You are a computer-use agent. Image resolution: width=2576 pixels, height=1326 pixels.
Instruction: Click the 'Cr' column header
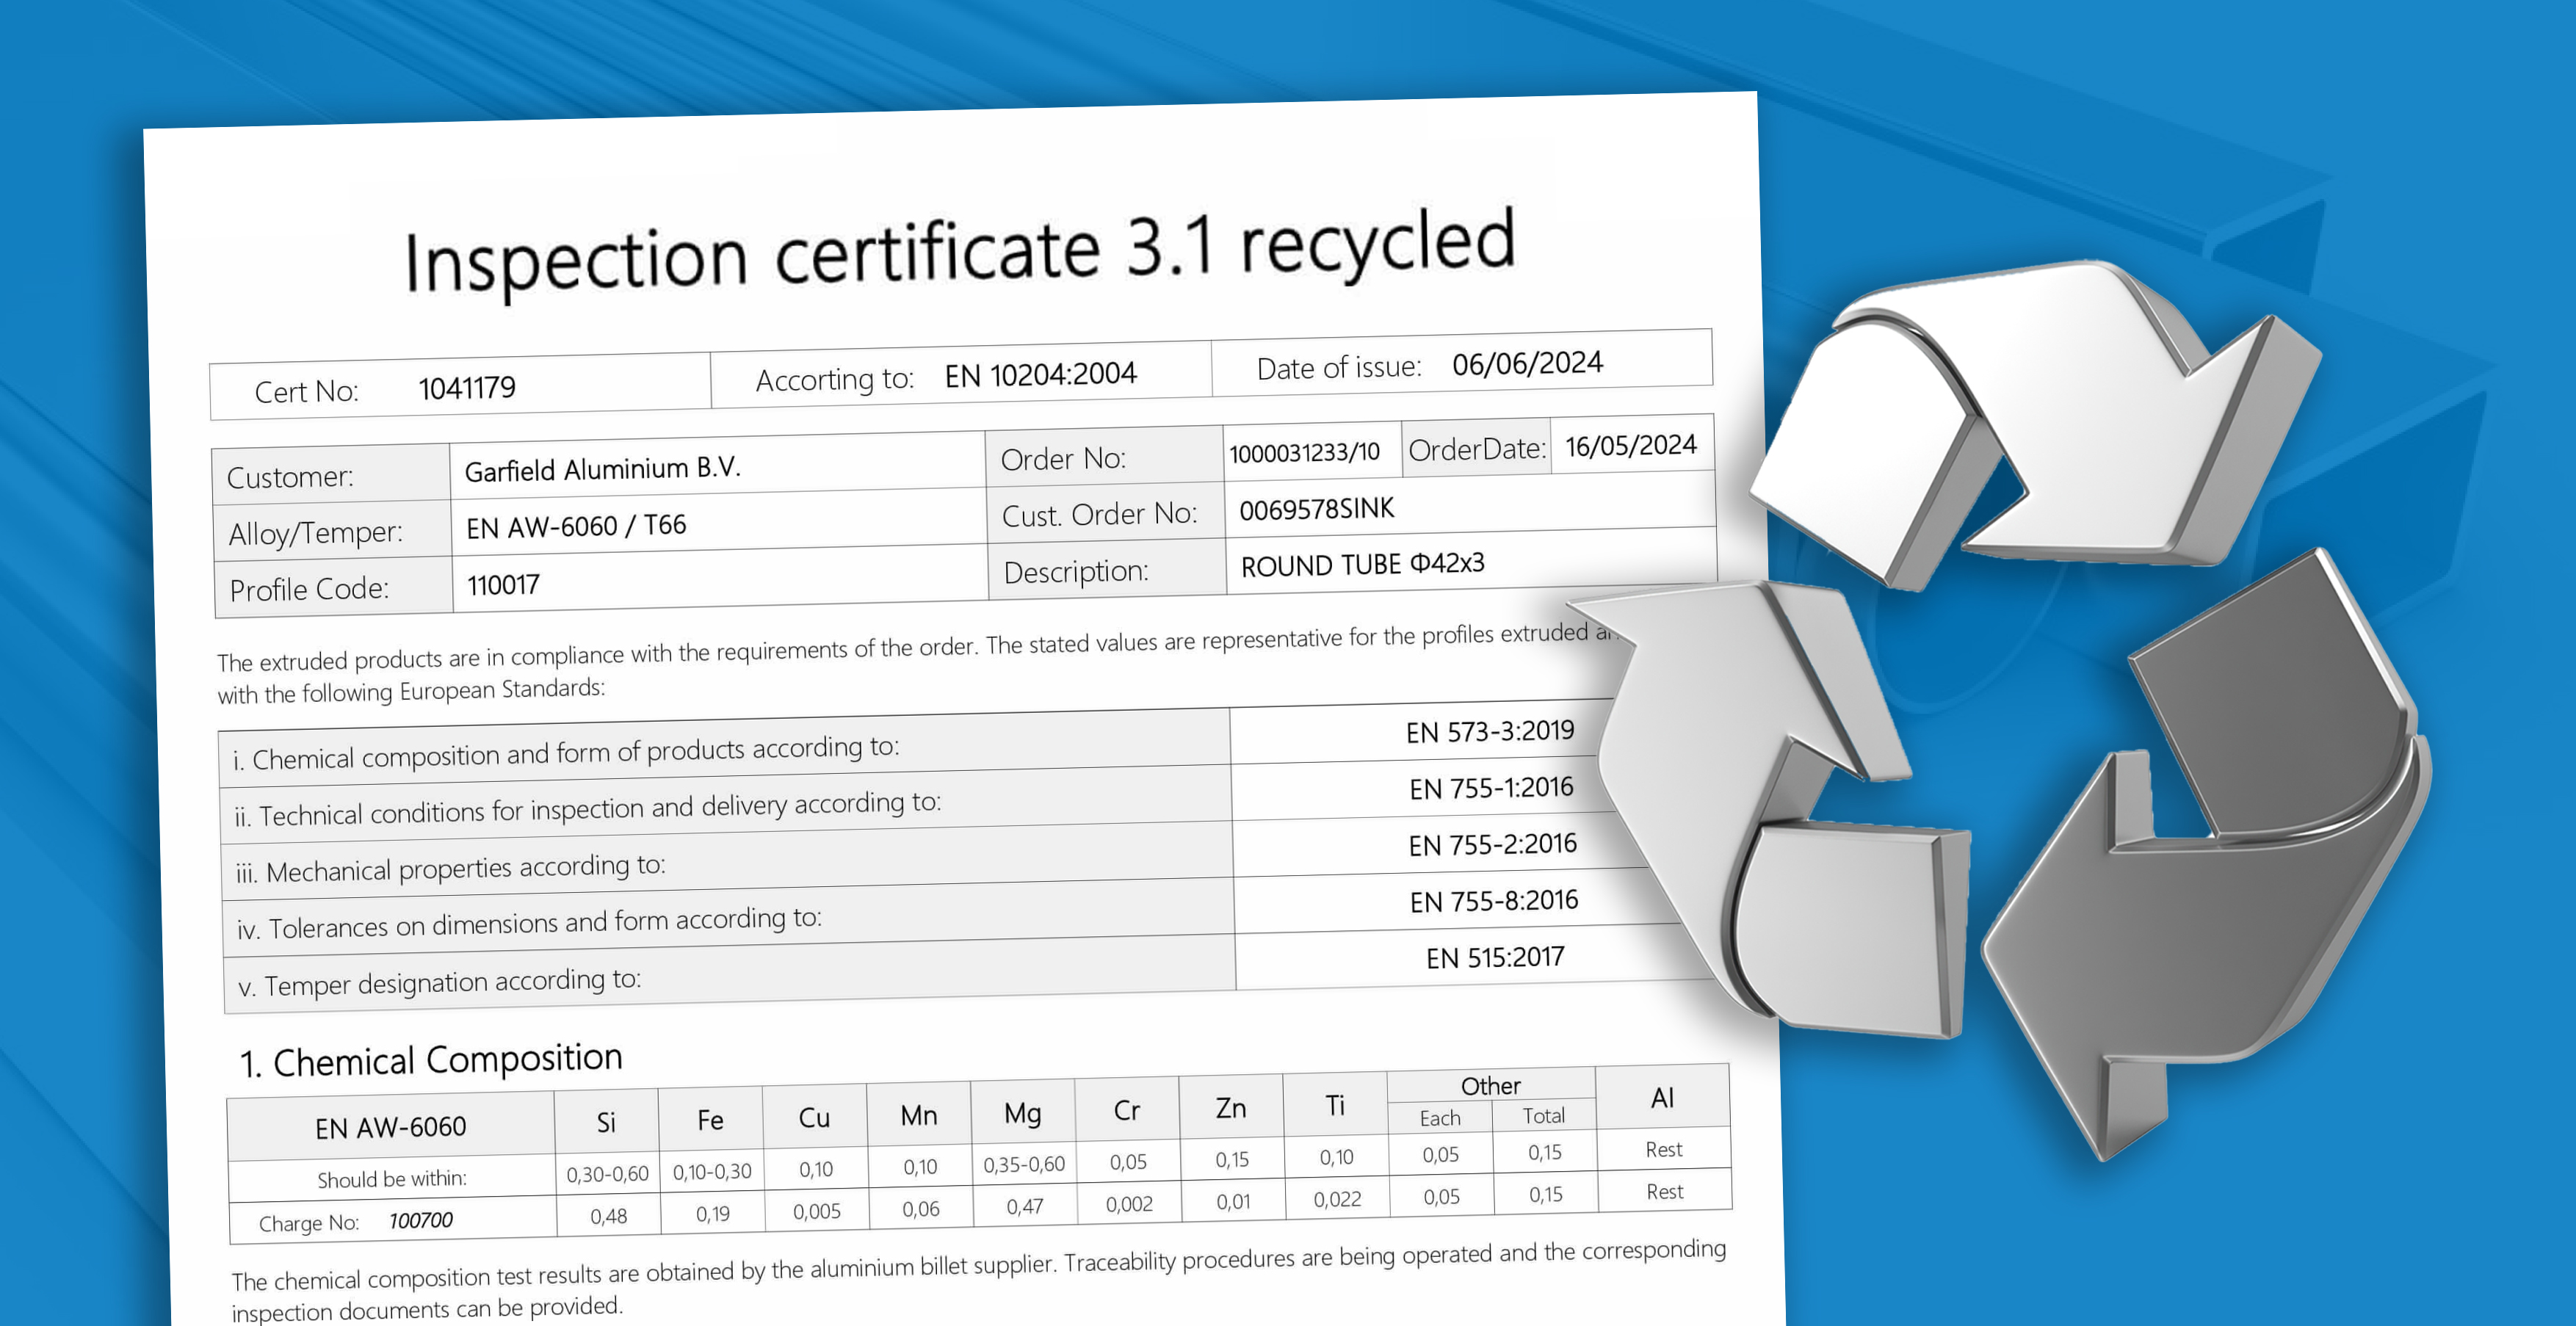point(1126,1110)
